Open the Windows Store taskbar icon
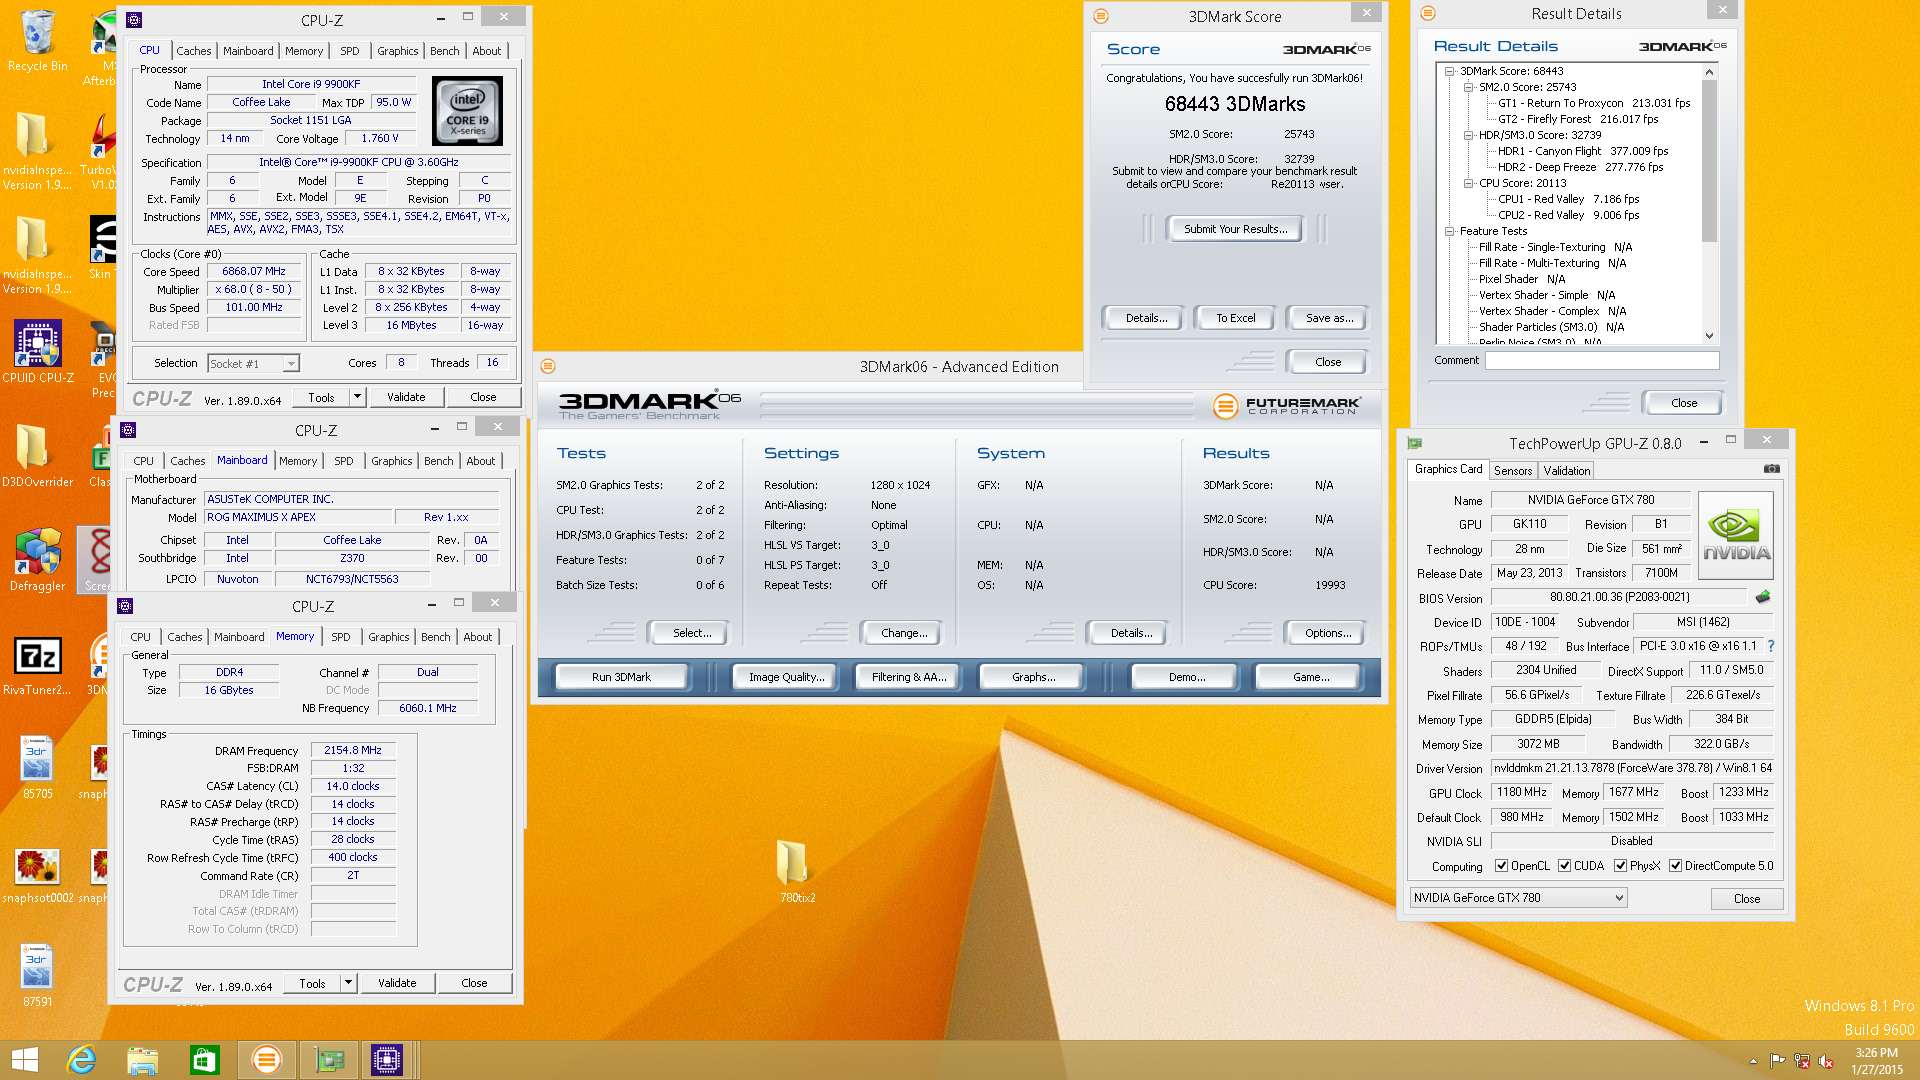1920x1080 pixels. (204, 1060)
